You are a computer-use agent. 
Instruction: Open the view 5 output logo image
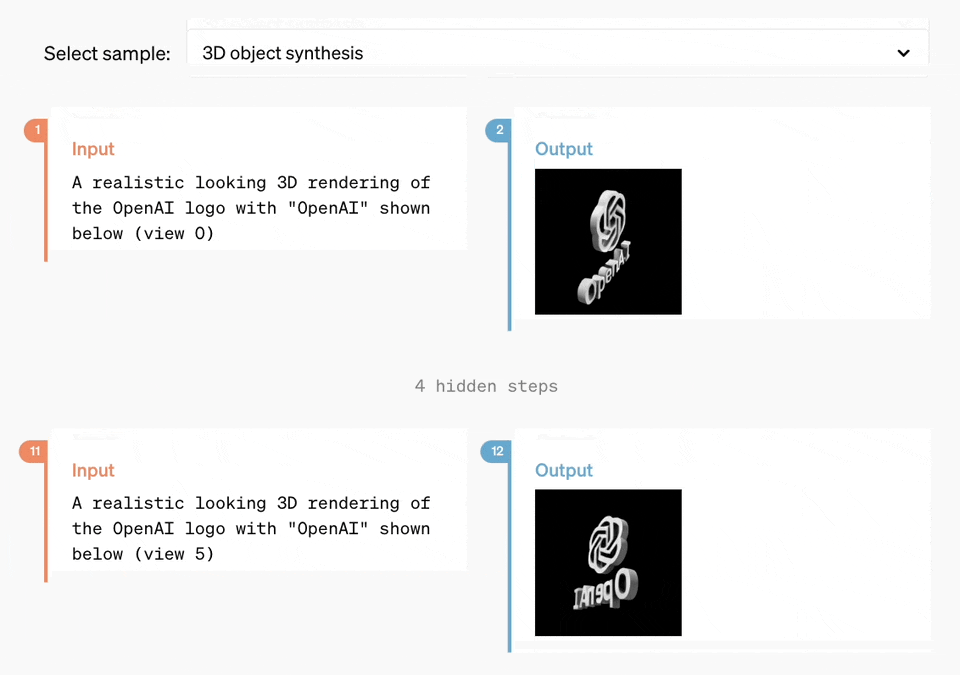pyautogui.click(x=608, y=562)
